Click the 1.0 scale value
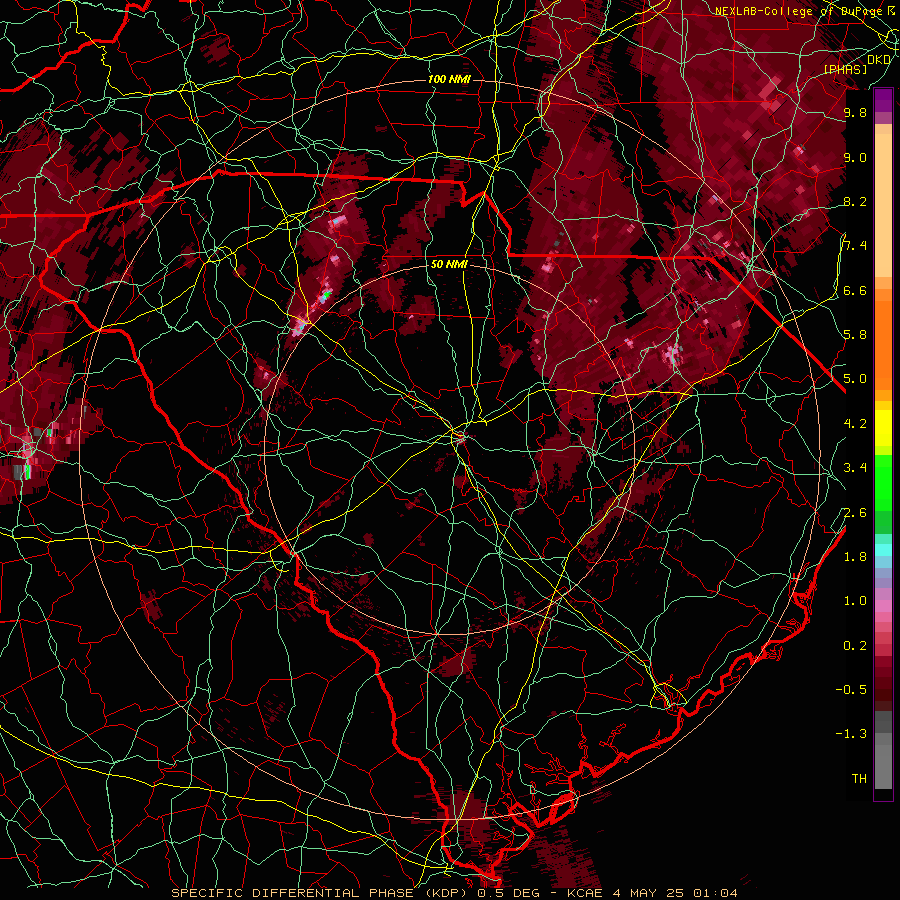 pyautogui.click(x=855, y=601)
